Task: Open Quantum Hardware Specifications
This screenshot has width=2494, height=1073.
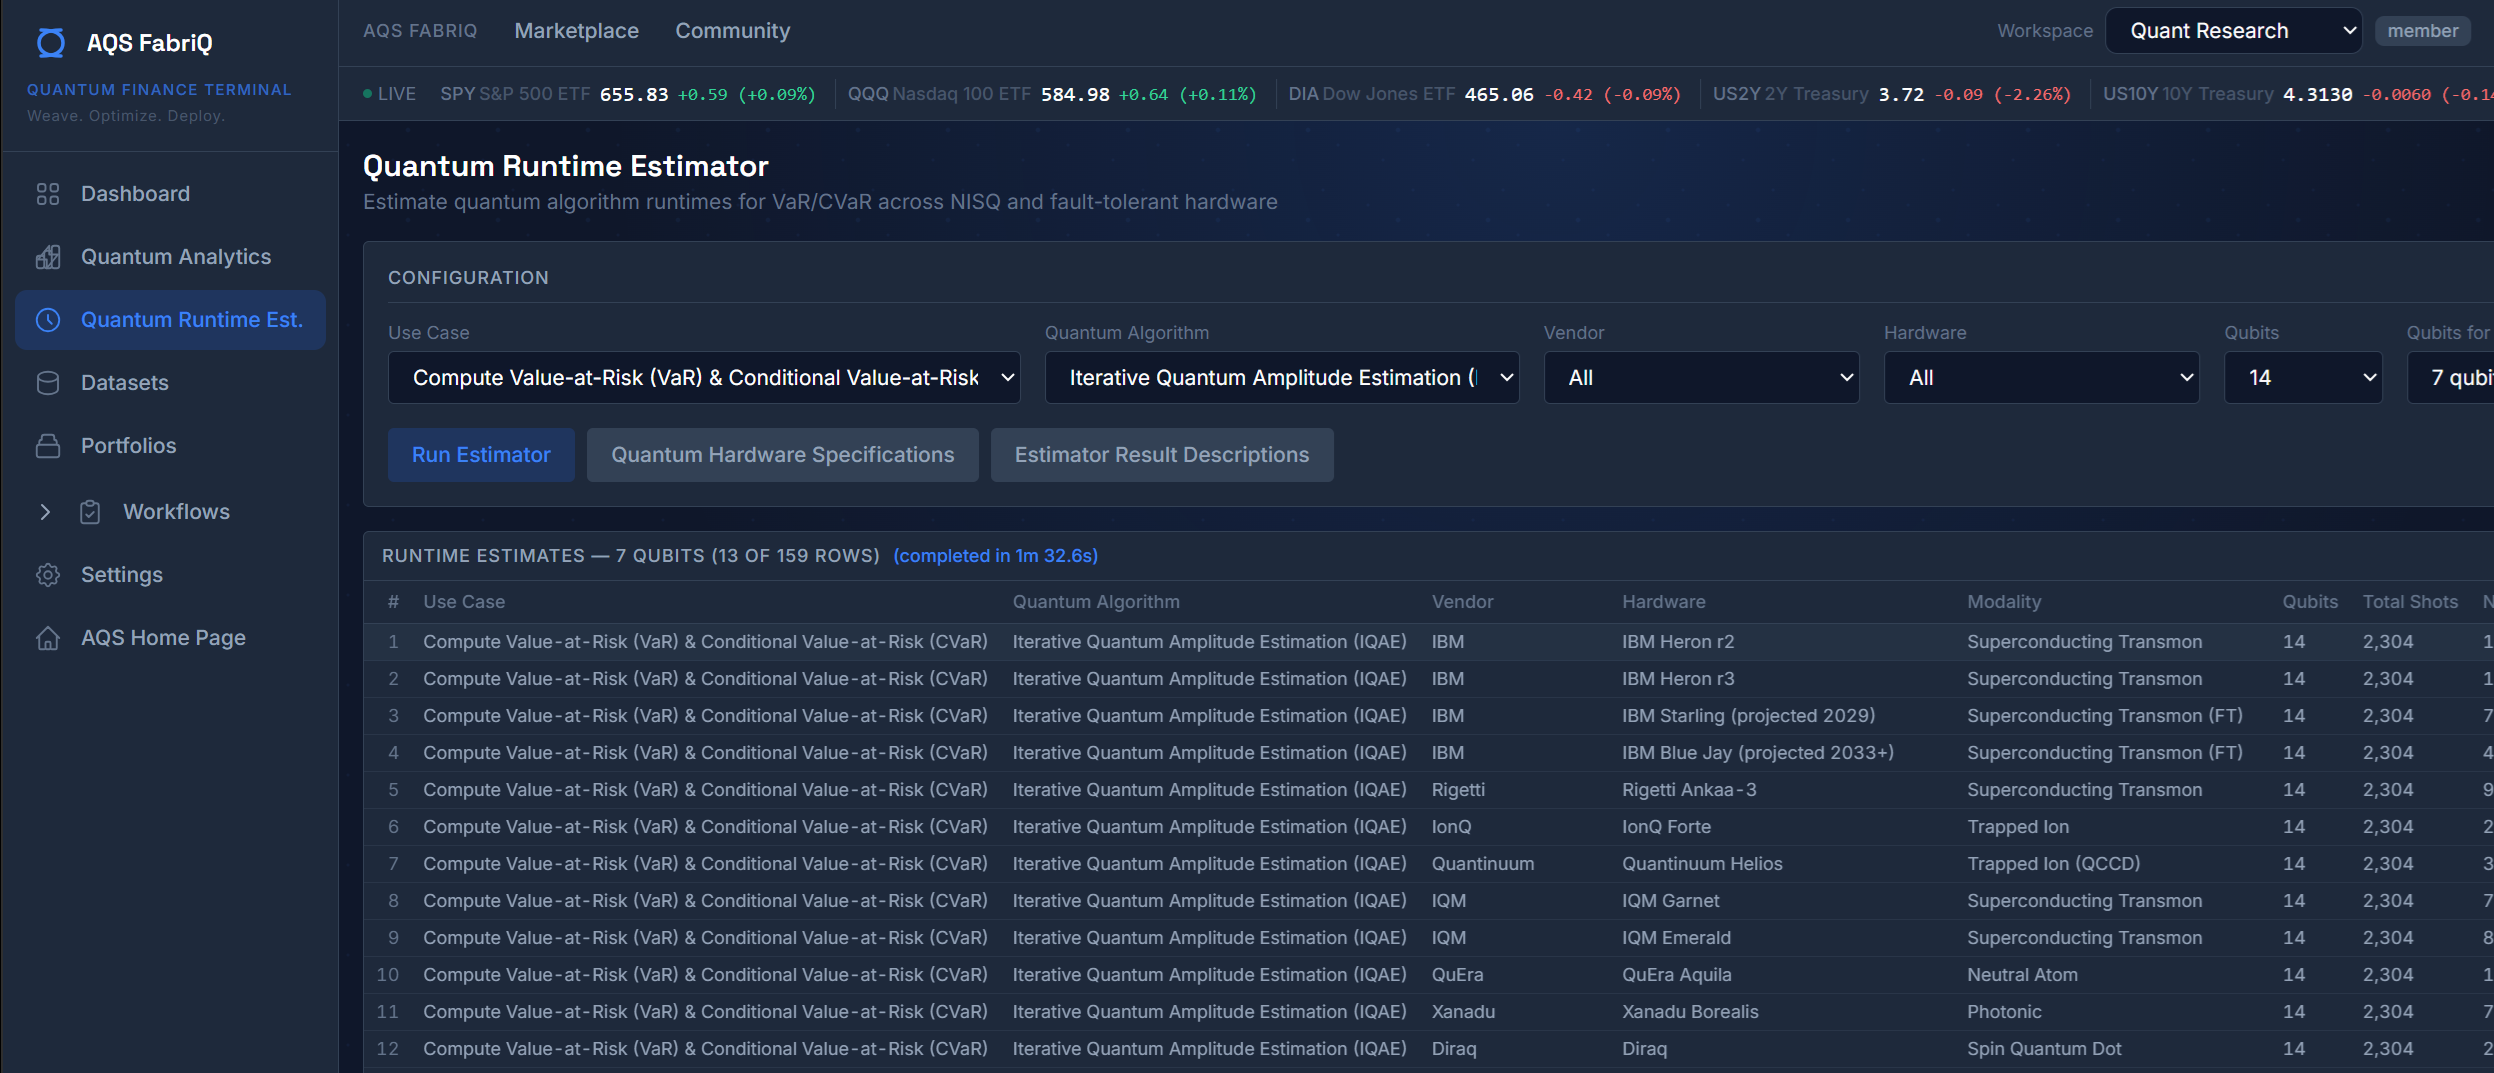Action: point(782,454)
